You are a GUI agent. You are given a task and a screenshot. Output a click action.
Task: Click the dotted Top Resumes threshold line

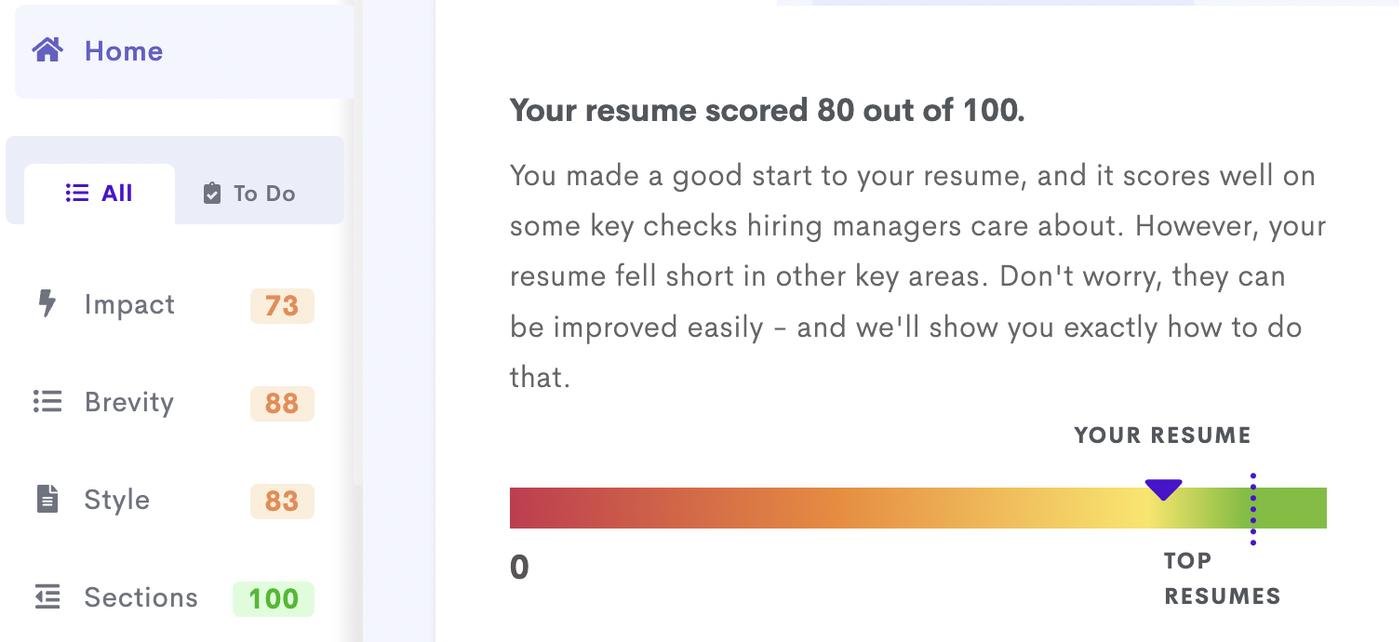[1252, 509]
